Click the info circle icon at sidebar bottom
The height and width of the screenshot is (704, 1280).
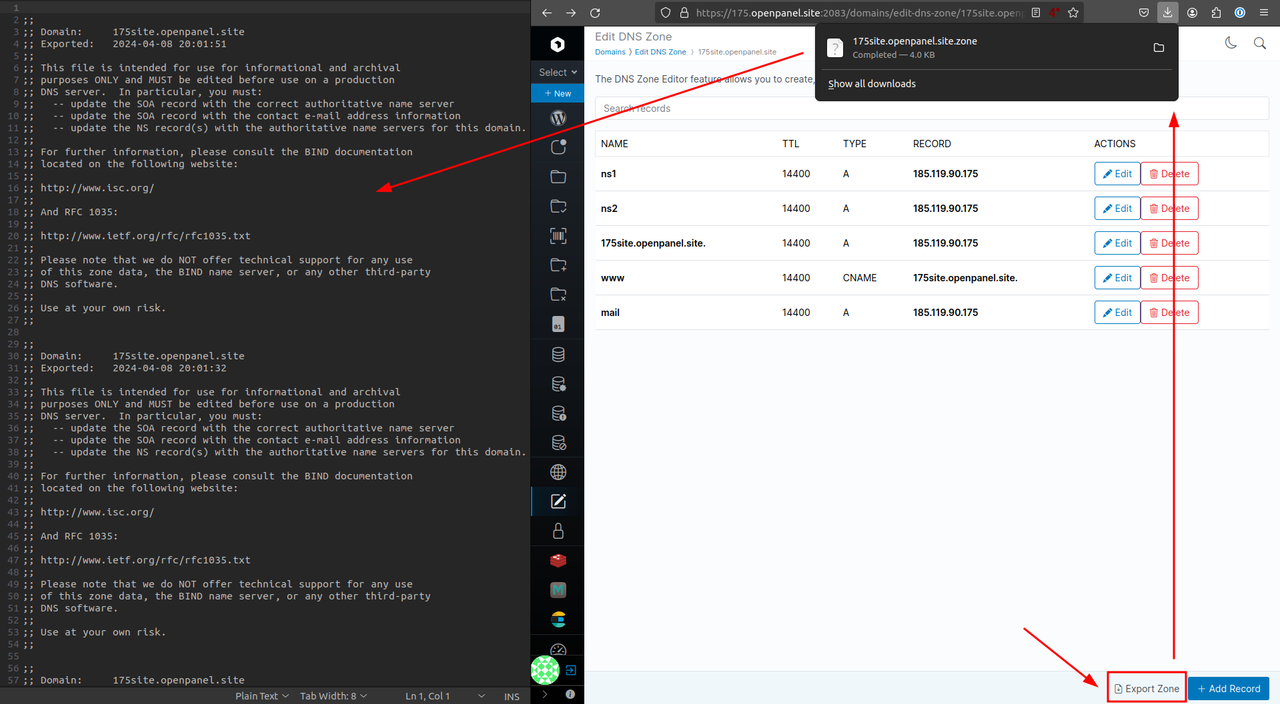pyautogui.click(x=570, y=693)
